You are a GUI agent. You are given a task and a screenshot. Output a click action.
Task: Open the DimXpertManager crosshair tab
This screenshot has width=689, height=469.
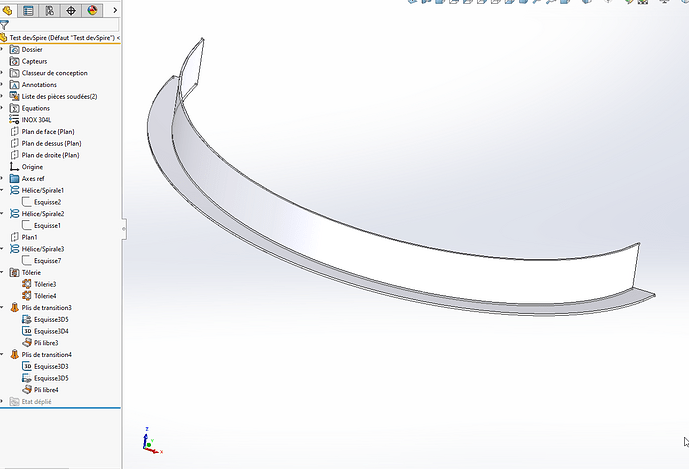coord(71,11)
